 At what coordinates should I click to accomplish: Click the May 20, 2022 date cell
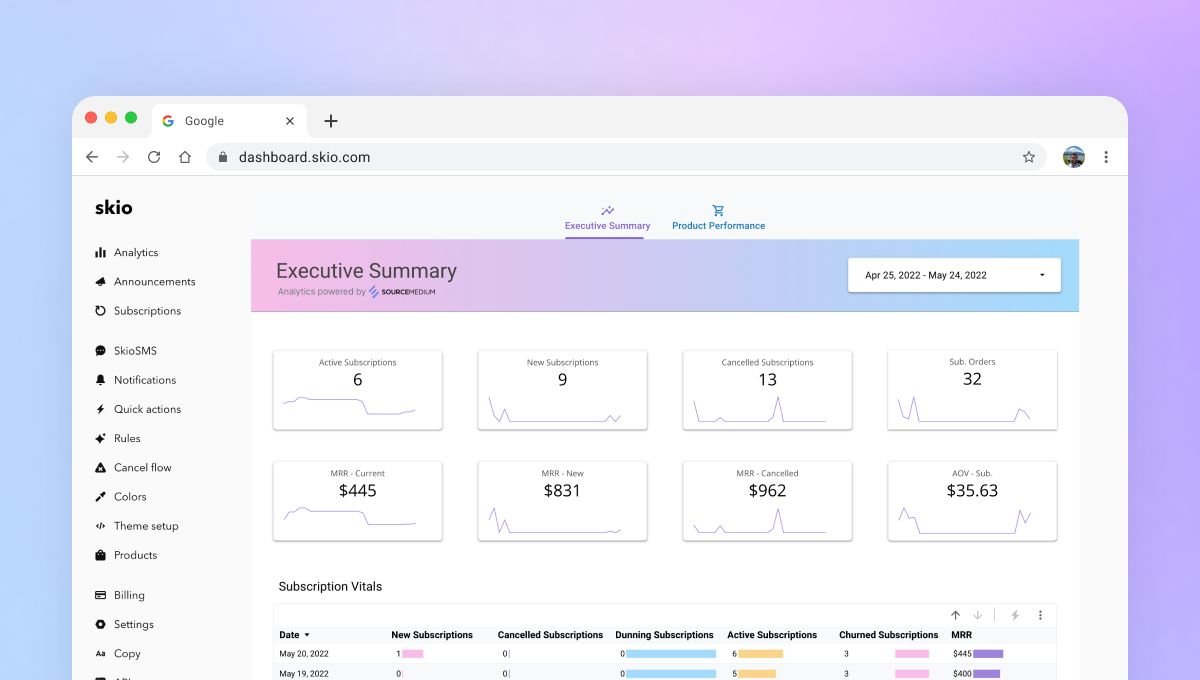304,654
